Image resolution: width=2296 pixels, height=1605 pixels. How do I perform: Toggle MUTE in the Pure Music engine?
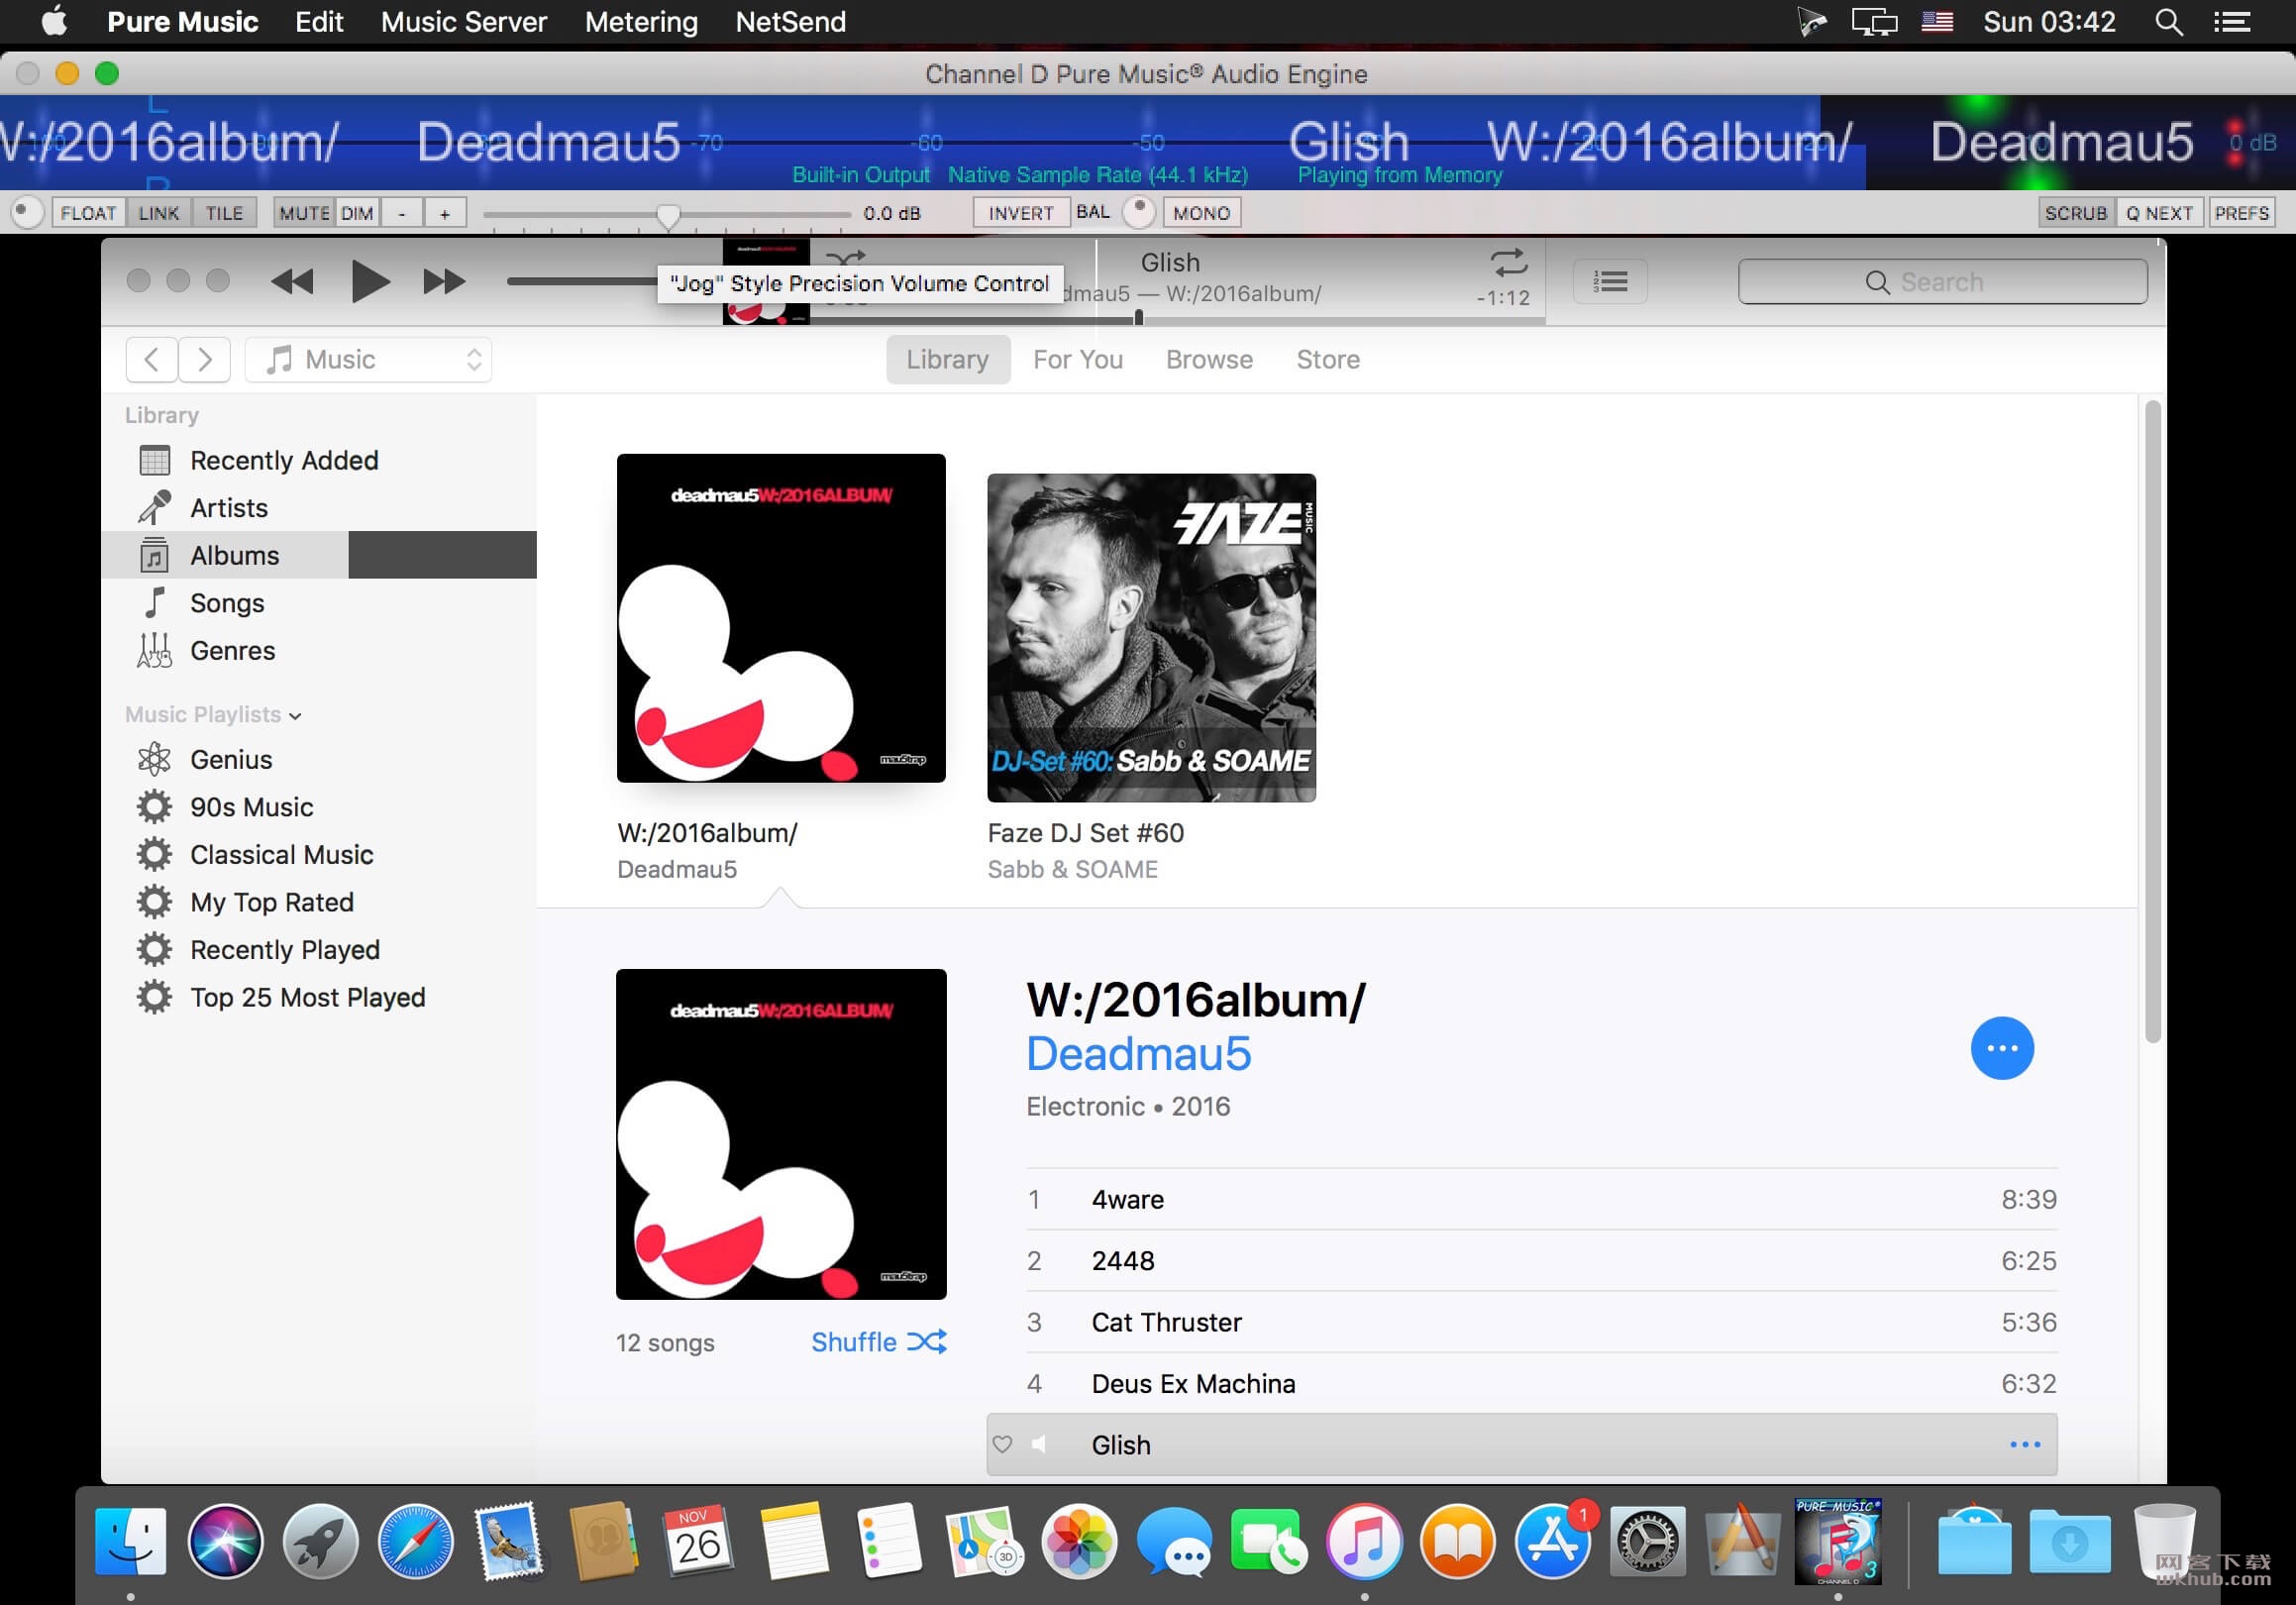point(304,213)
